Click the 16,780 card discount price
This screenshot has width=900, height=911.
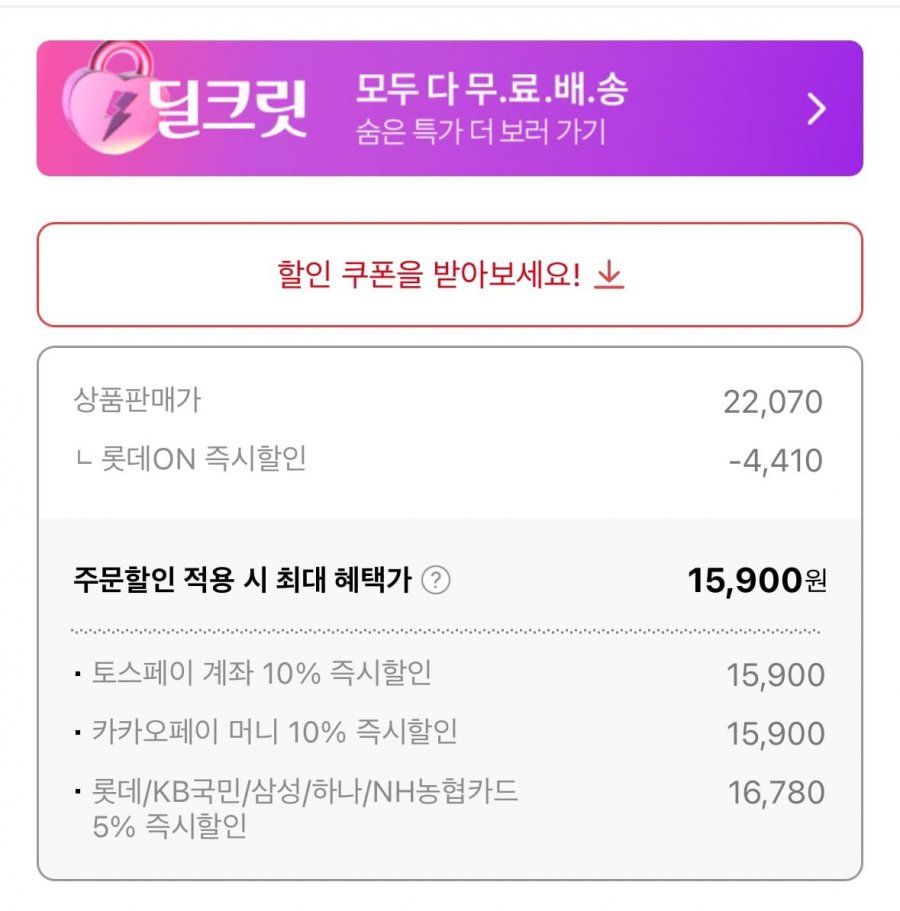point(776,792)
